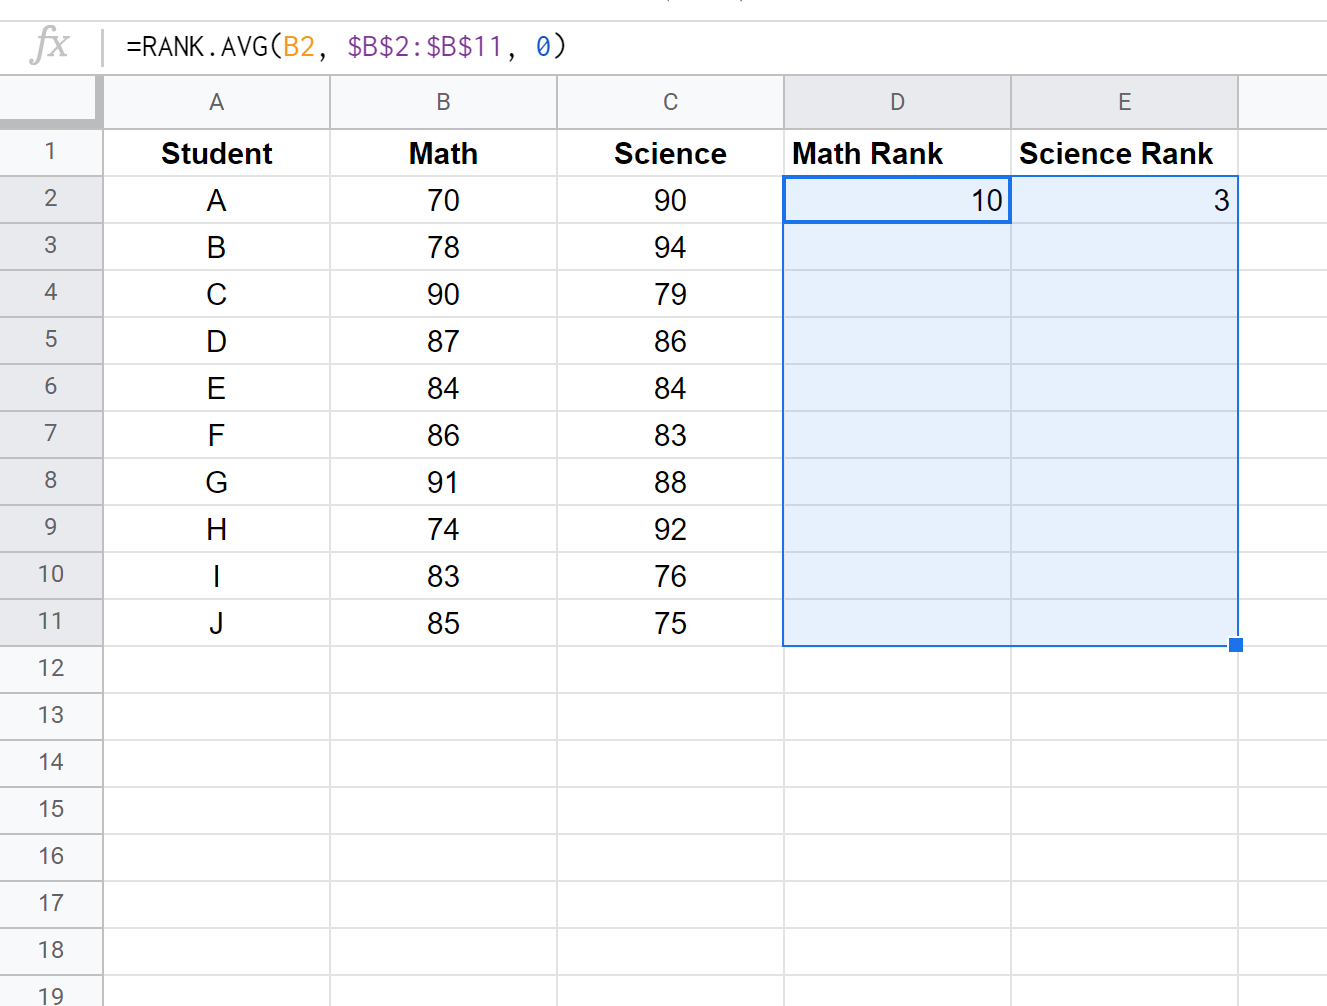Select row 11 header
Screen dimensions: 1327x1006
[x=51, y=623]
